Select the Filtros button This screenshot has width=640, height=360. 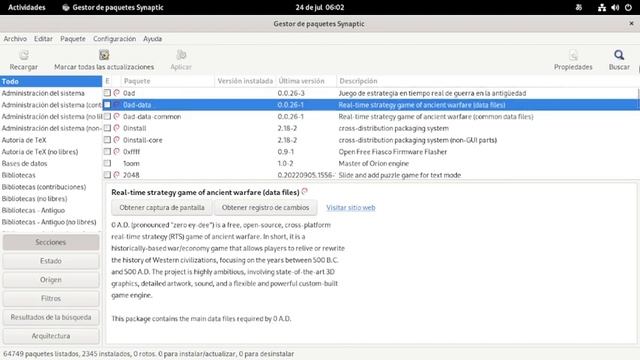tap(51, 298)
